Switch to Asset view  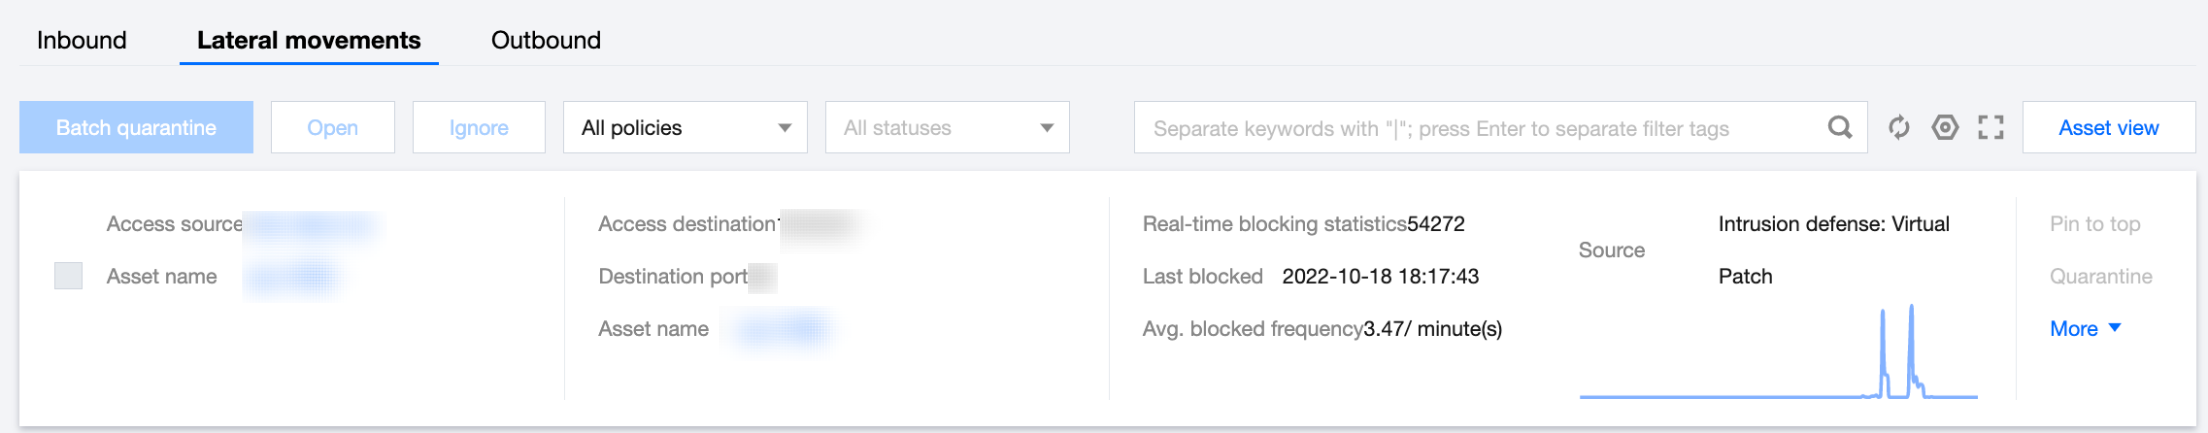point(2108,128)
